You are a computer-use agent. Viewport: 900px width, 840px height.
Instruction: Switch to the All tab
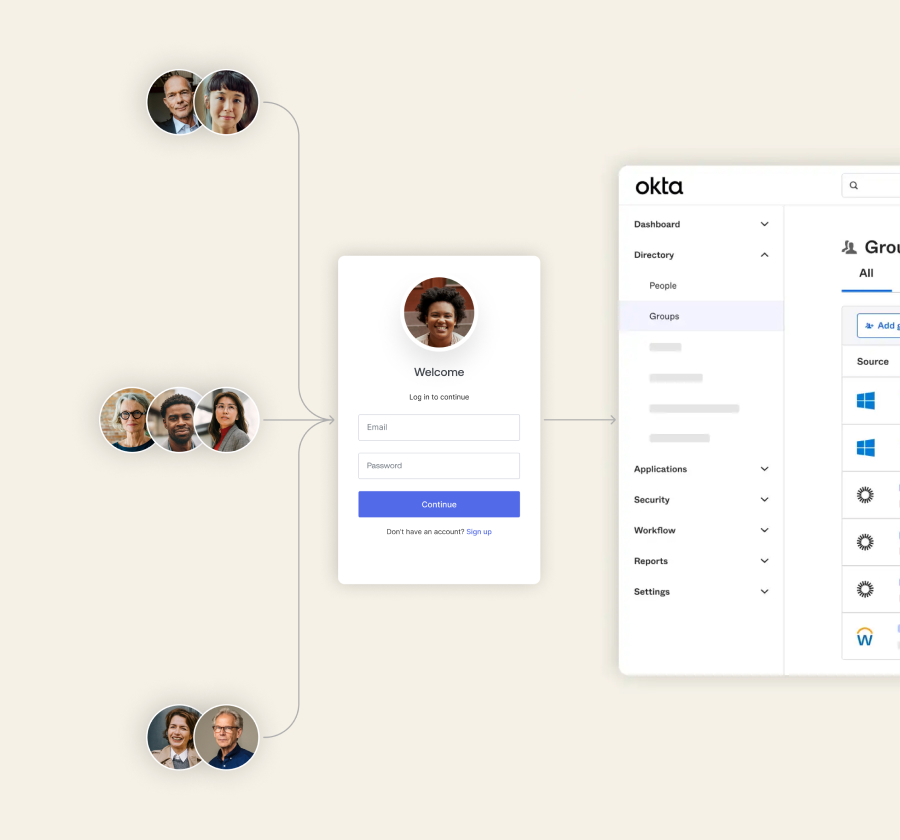point(866,274)
